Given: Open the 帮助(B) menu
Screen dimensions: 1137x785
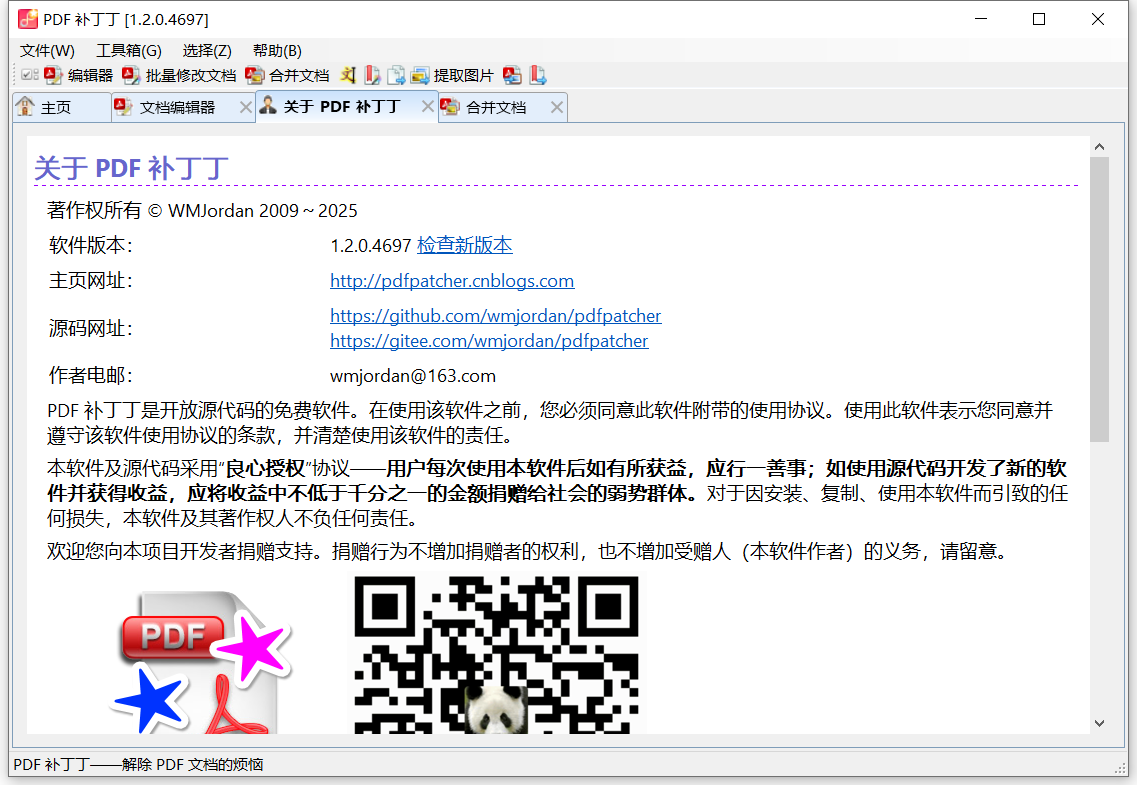Looking at the screenshot, I should tap(277, 51).
